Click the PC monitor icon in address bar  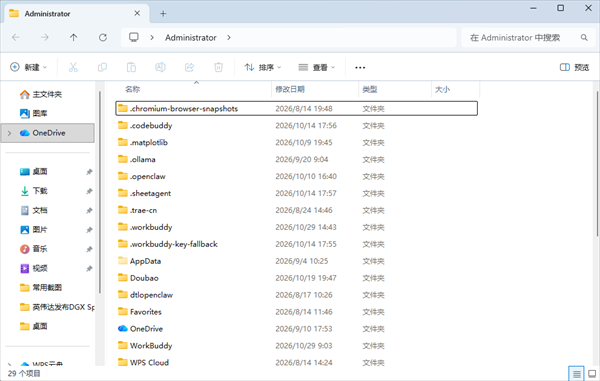(134, 37)
